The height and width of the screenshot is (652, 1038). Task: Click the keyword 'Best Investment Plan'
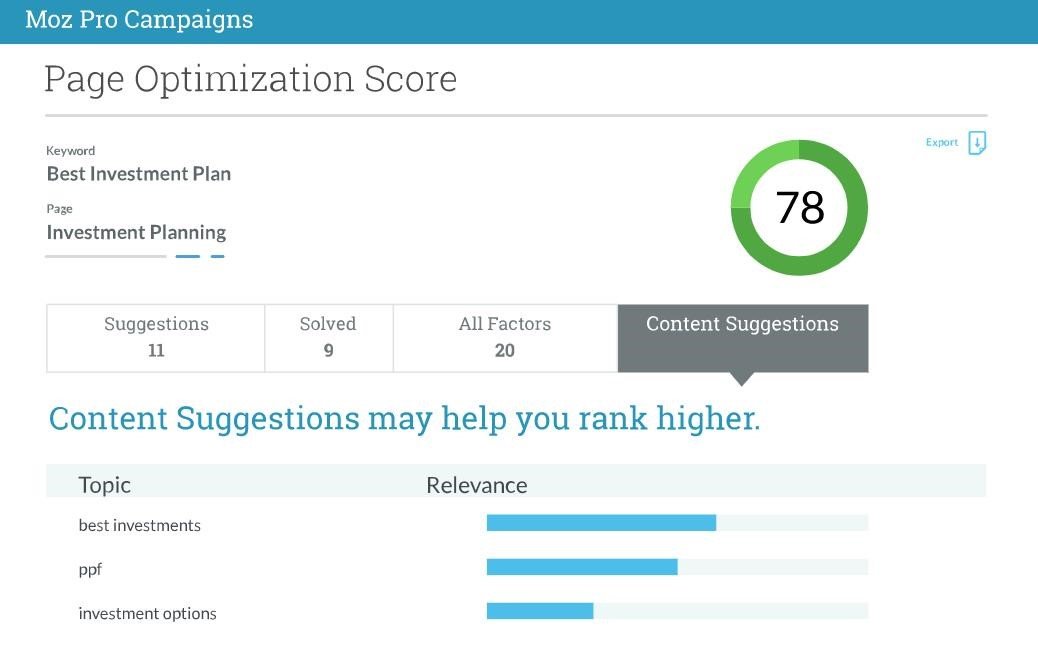click(x=139, y=173)
